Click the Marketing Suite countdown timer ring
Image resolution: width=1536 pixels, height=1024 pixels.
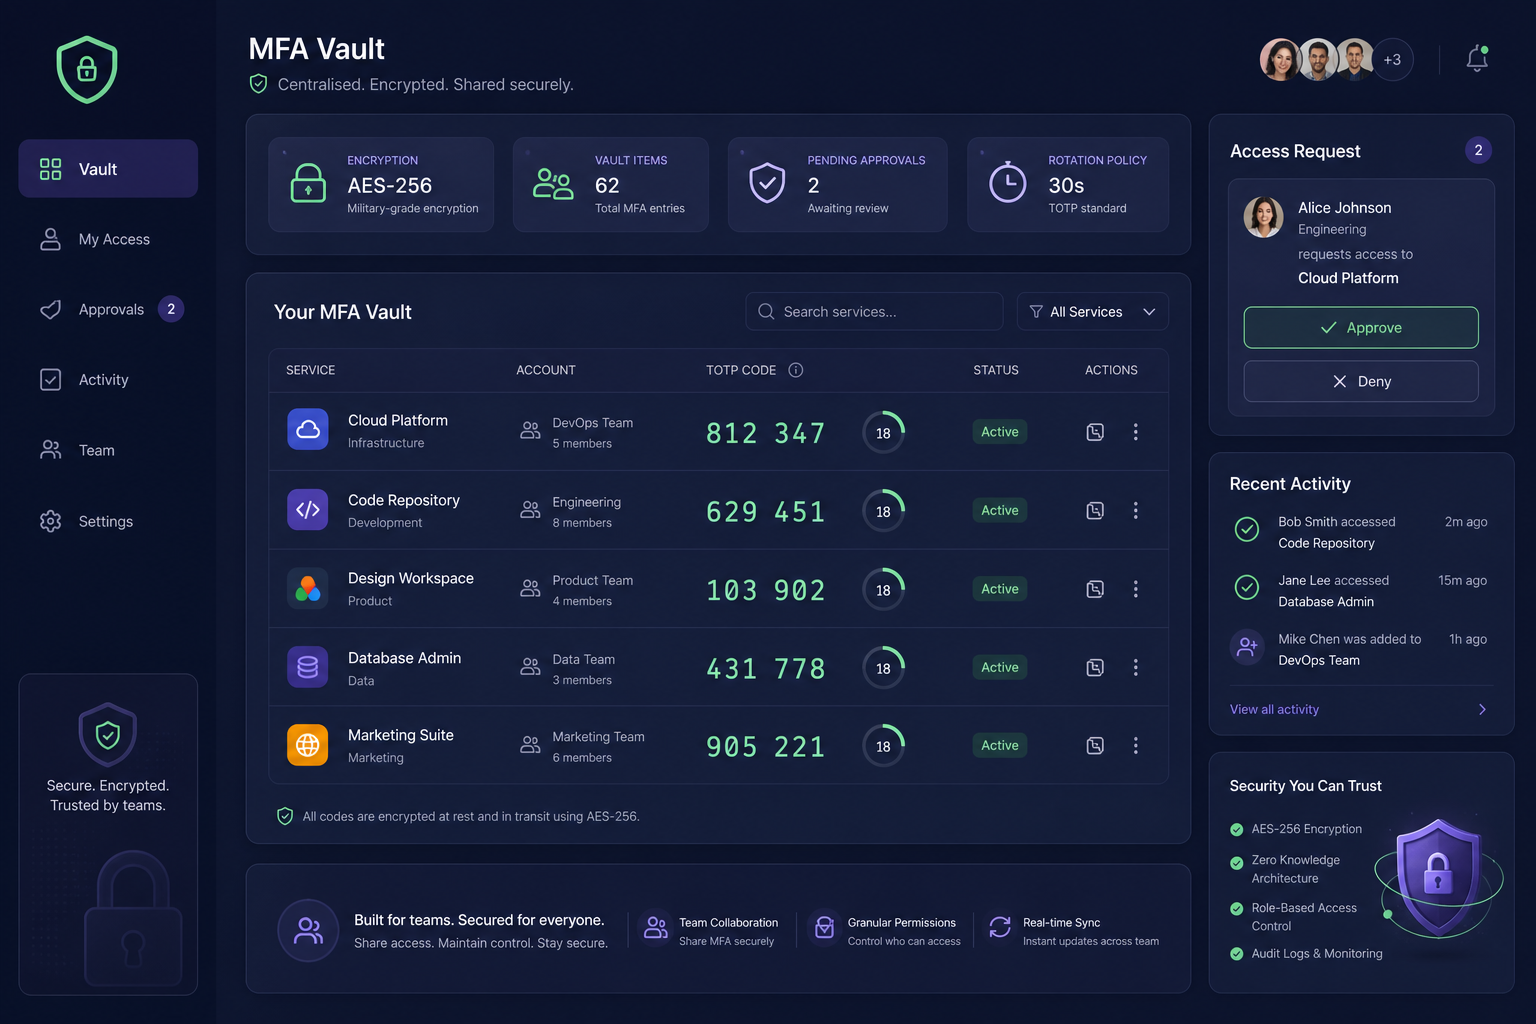point(883,746)
